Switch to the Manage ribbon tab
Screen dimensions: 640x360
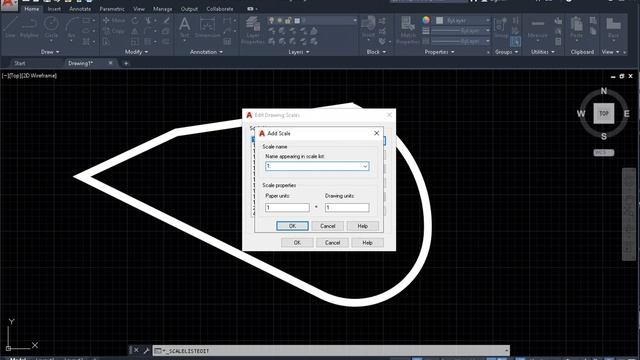(162, 9)
